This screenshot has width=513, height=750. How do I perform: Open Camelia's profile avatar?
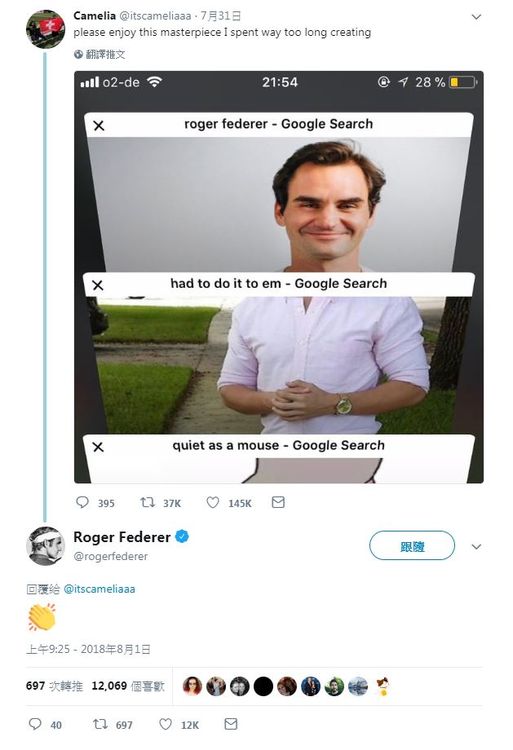click(45, 29)
